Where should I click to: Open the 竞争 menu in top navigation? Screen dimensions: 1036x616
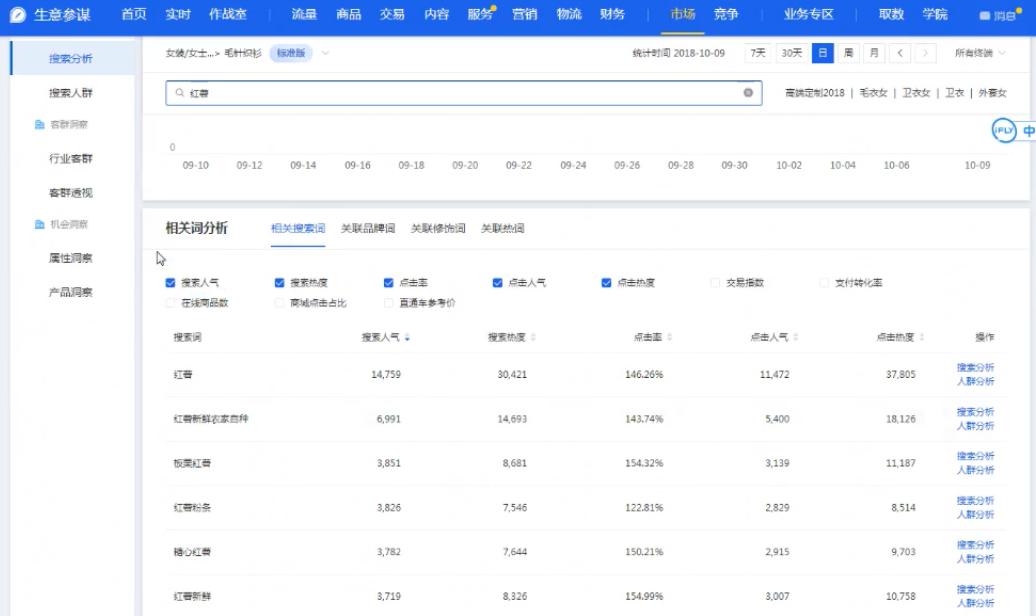724,15
